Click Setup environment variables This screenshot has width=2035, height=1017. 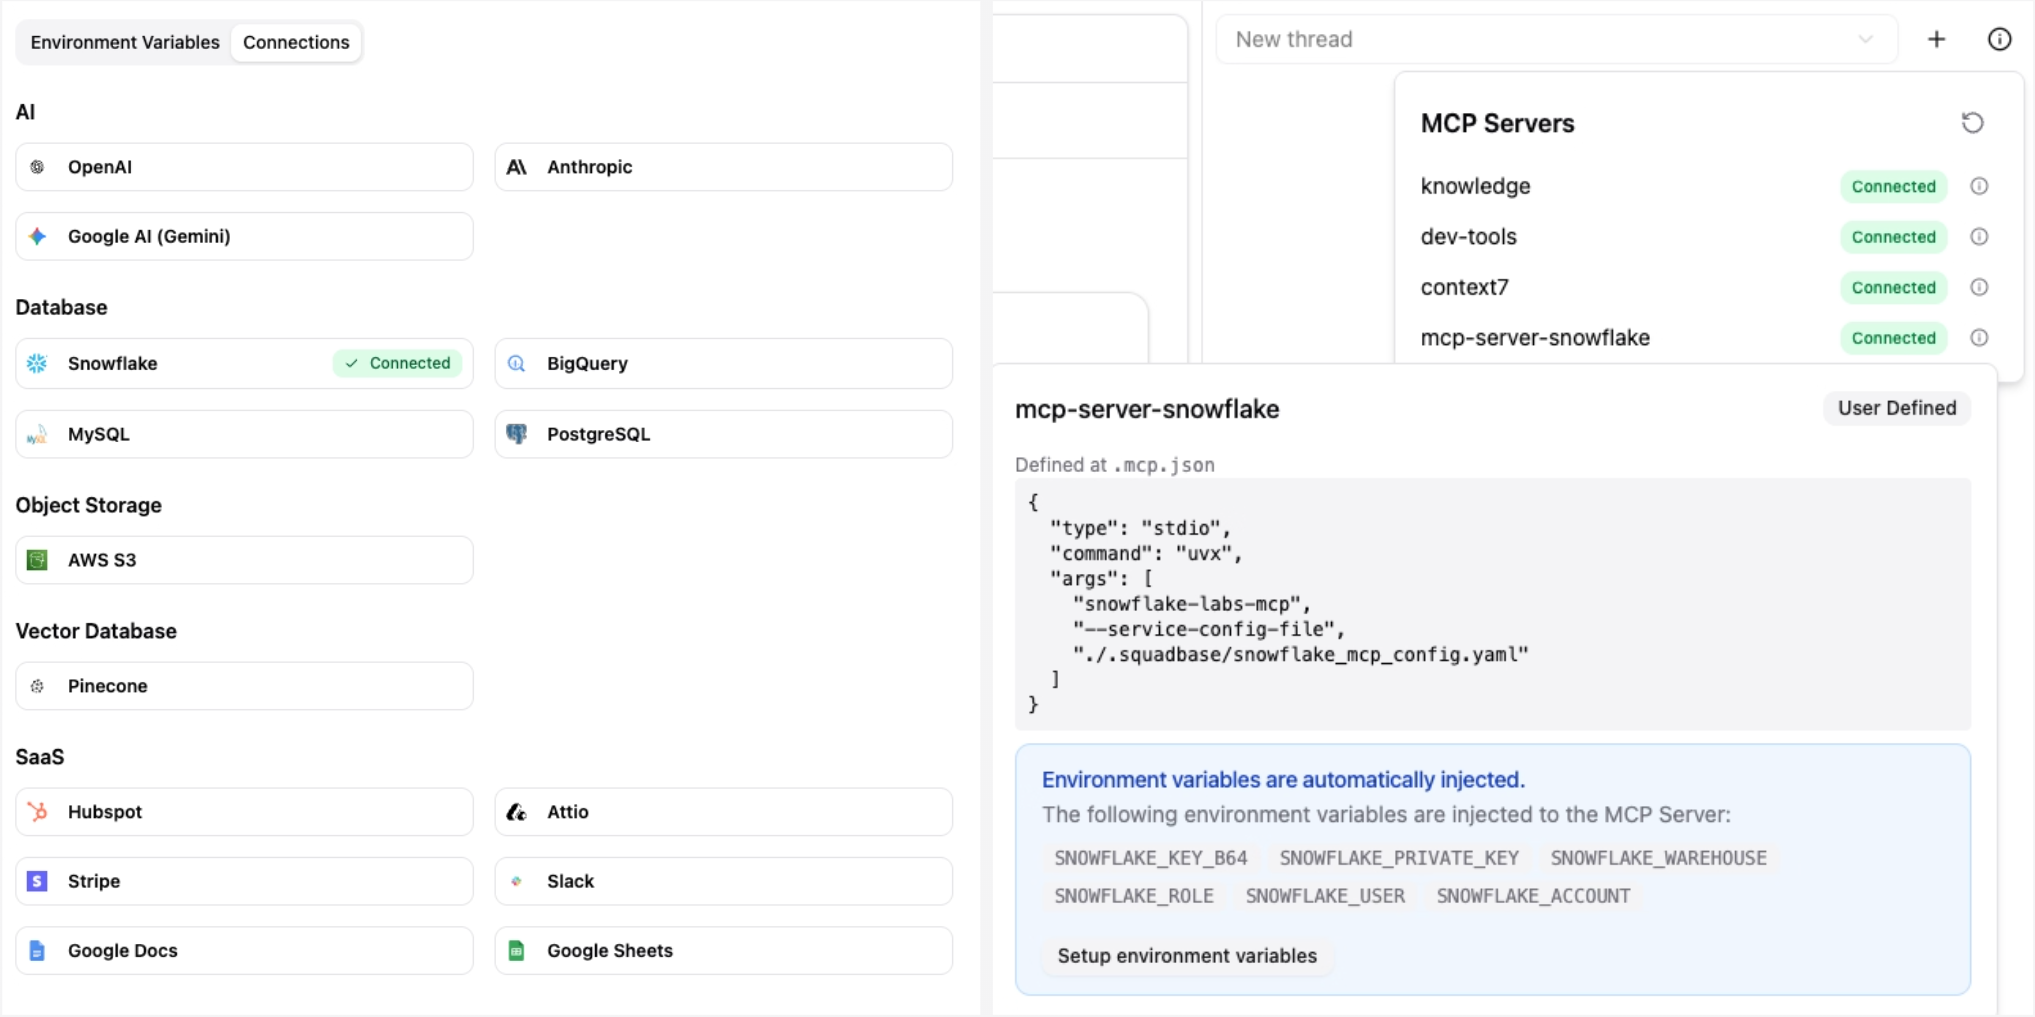1186,956
